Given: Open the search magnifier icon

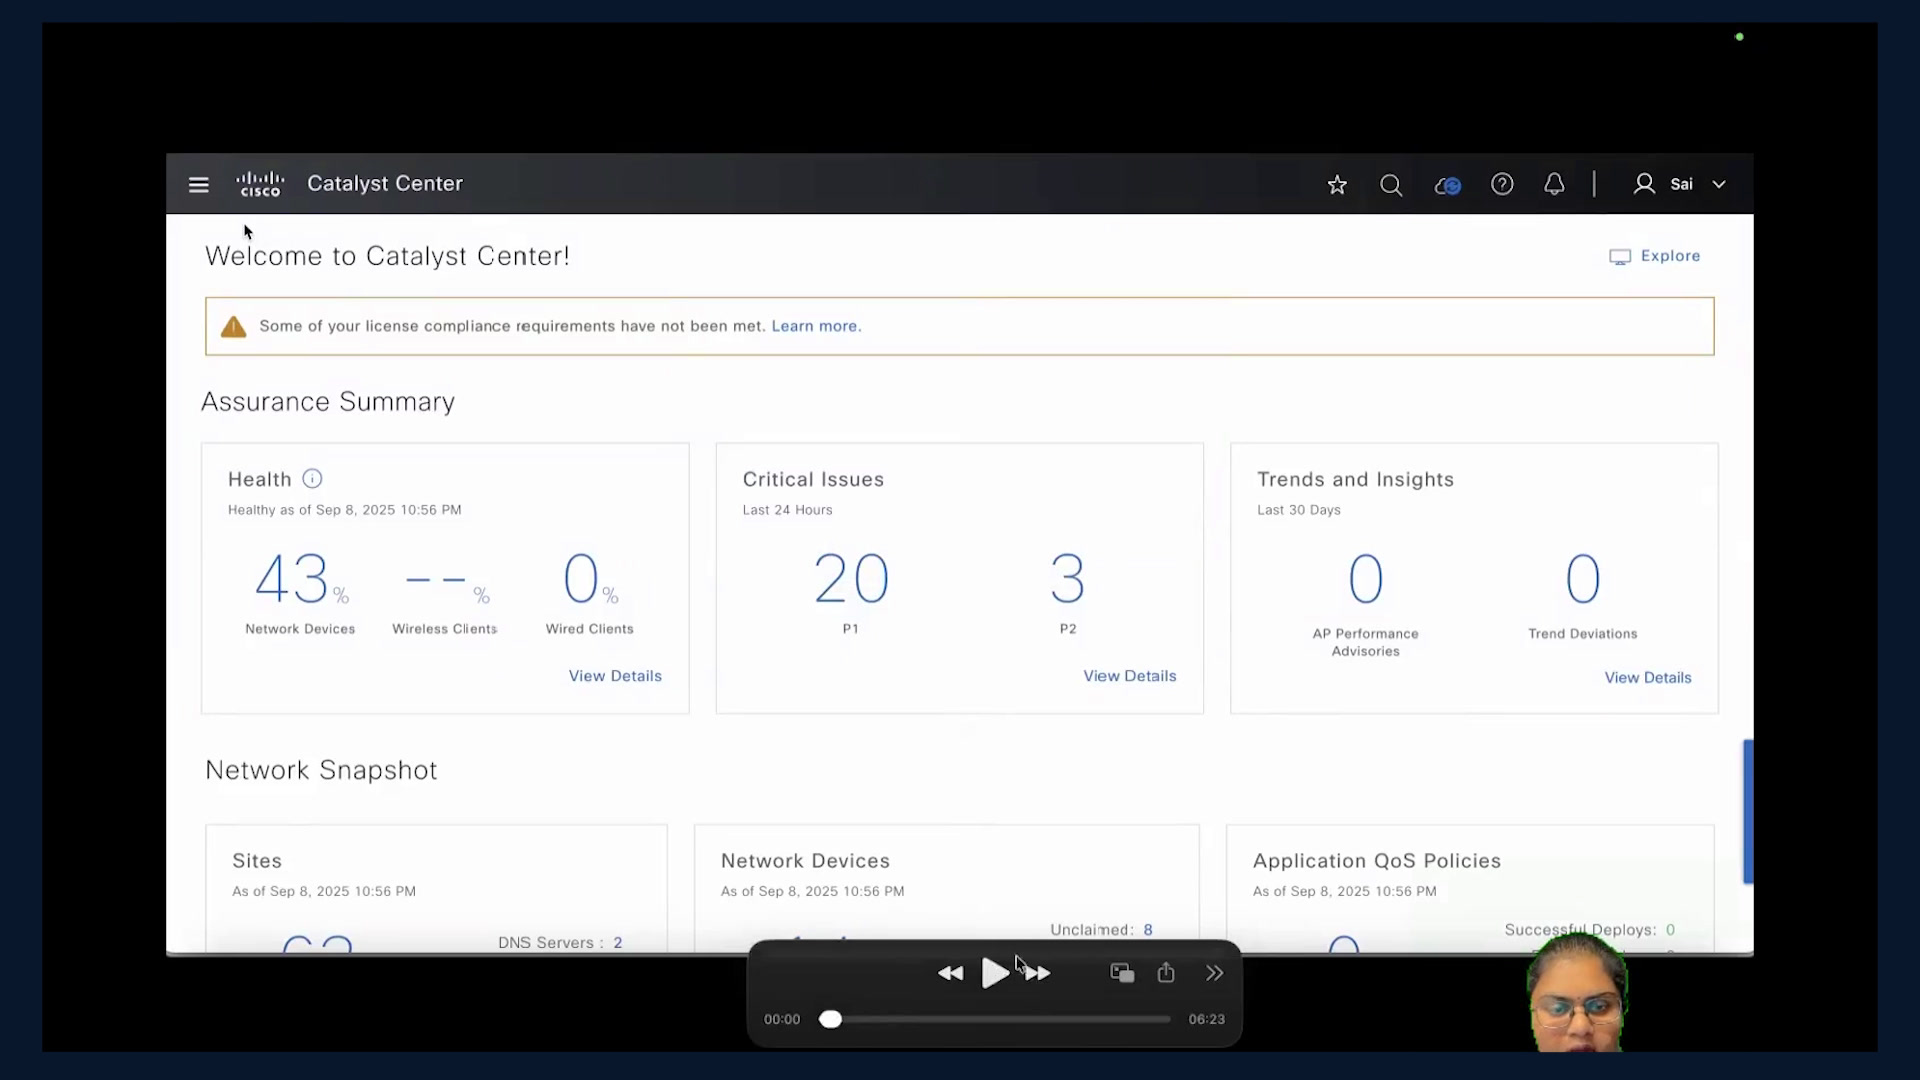Looking at the screenshot, I should (x=1391, y=185).
